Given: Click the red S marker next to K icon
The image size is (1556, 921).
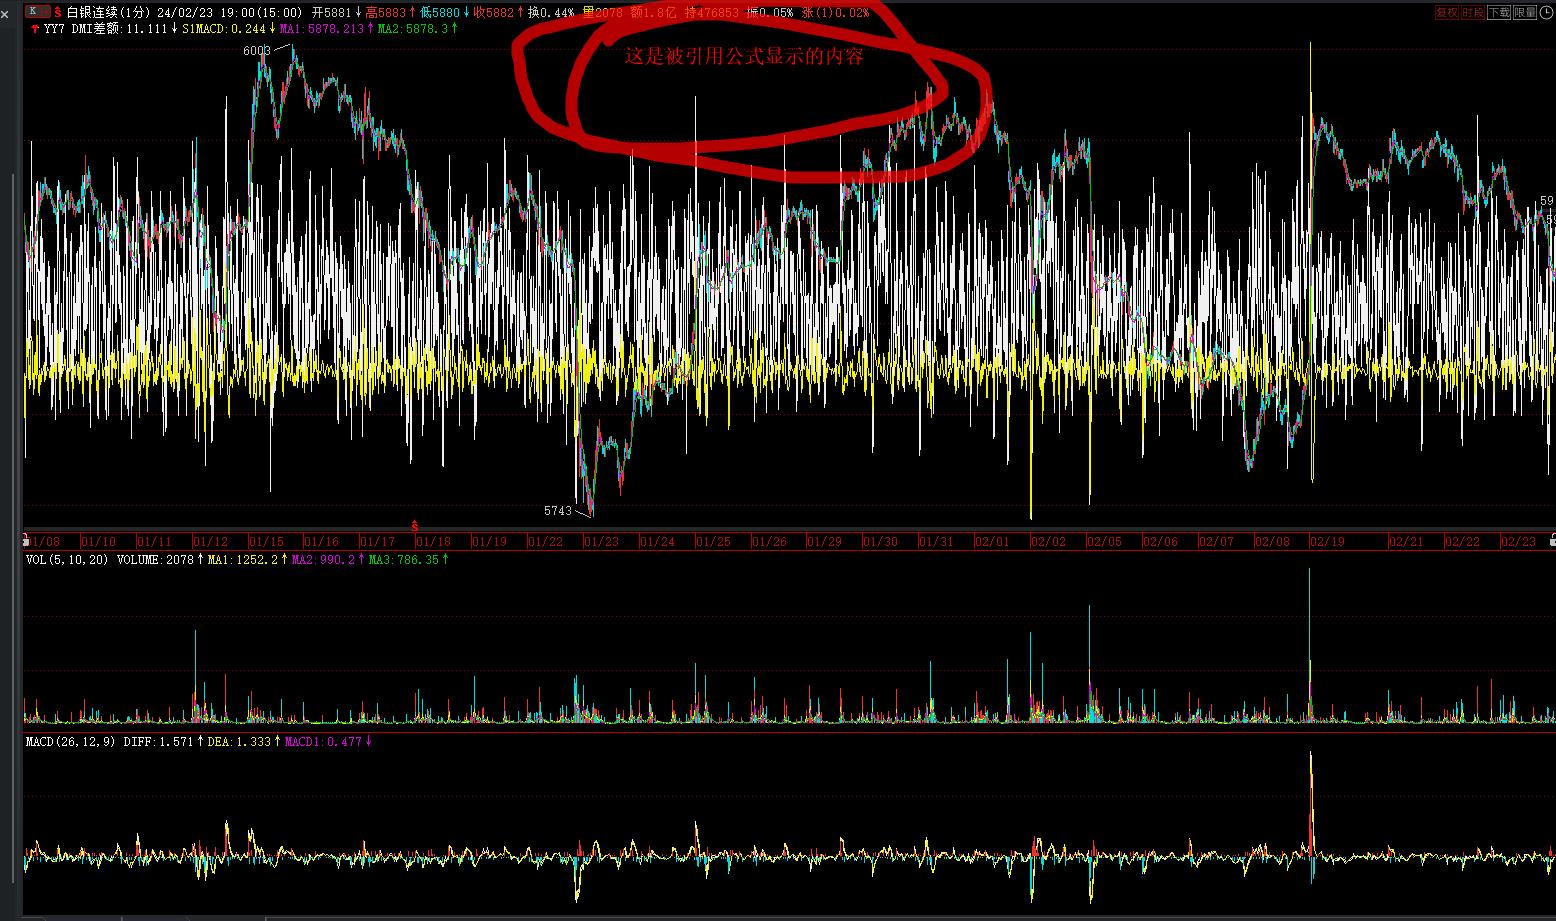Looking at the screenshot, I should (57, 13).
